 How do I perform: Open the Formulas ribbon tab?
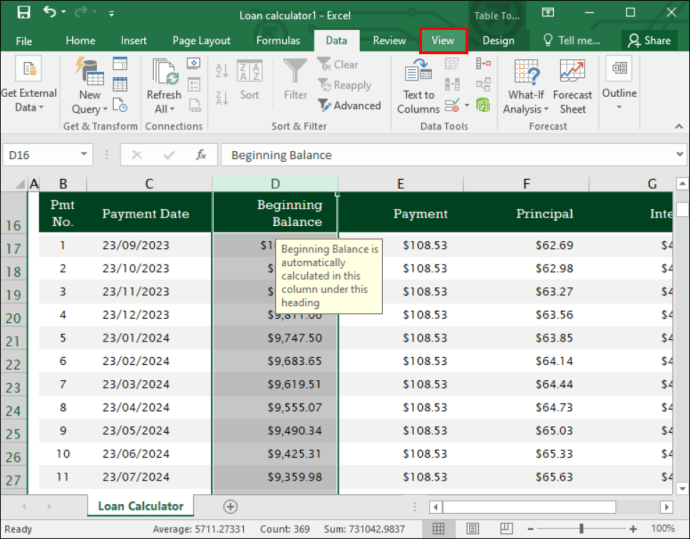278,40
